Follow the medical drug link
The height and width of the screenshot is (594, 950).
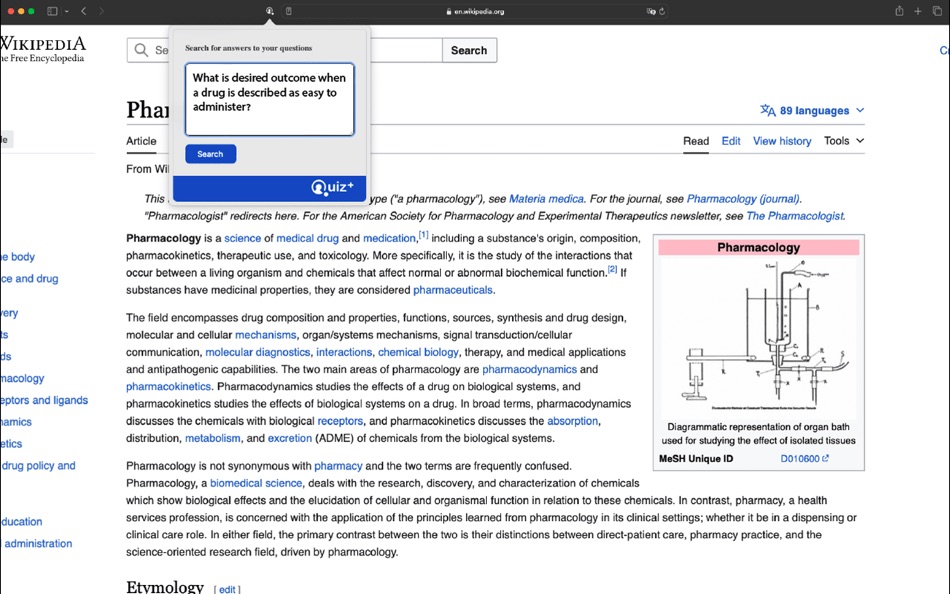click(x=307, y=238)
